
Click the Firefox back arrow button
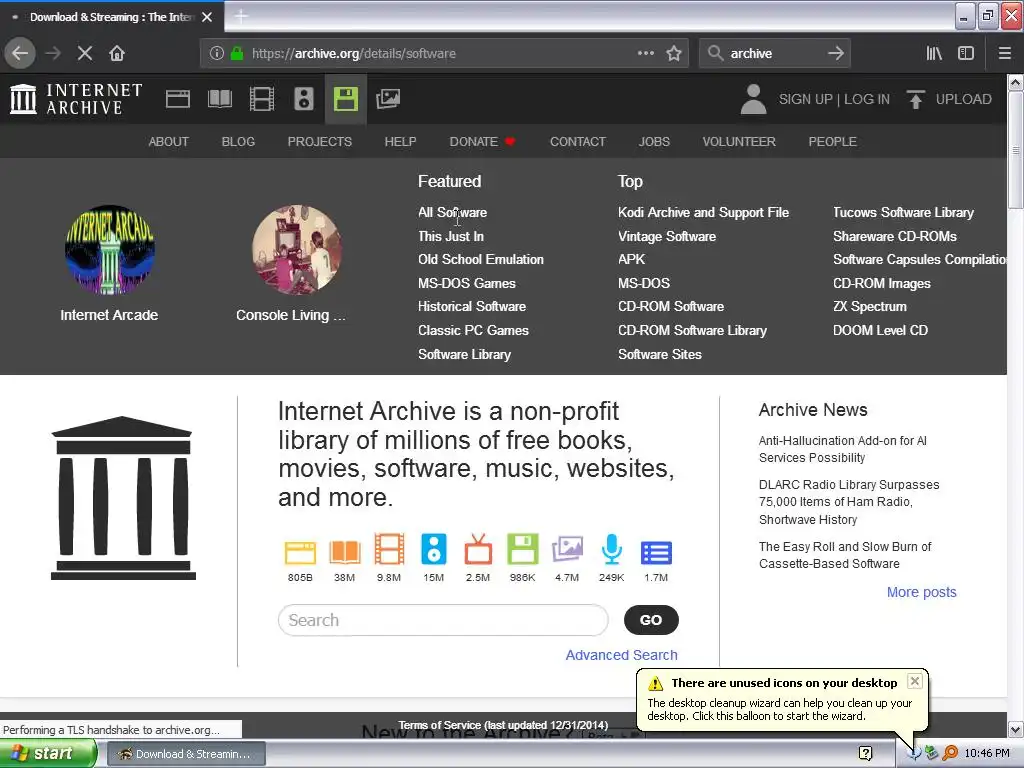(20, 54)
